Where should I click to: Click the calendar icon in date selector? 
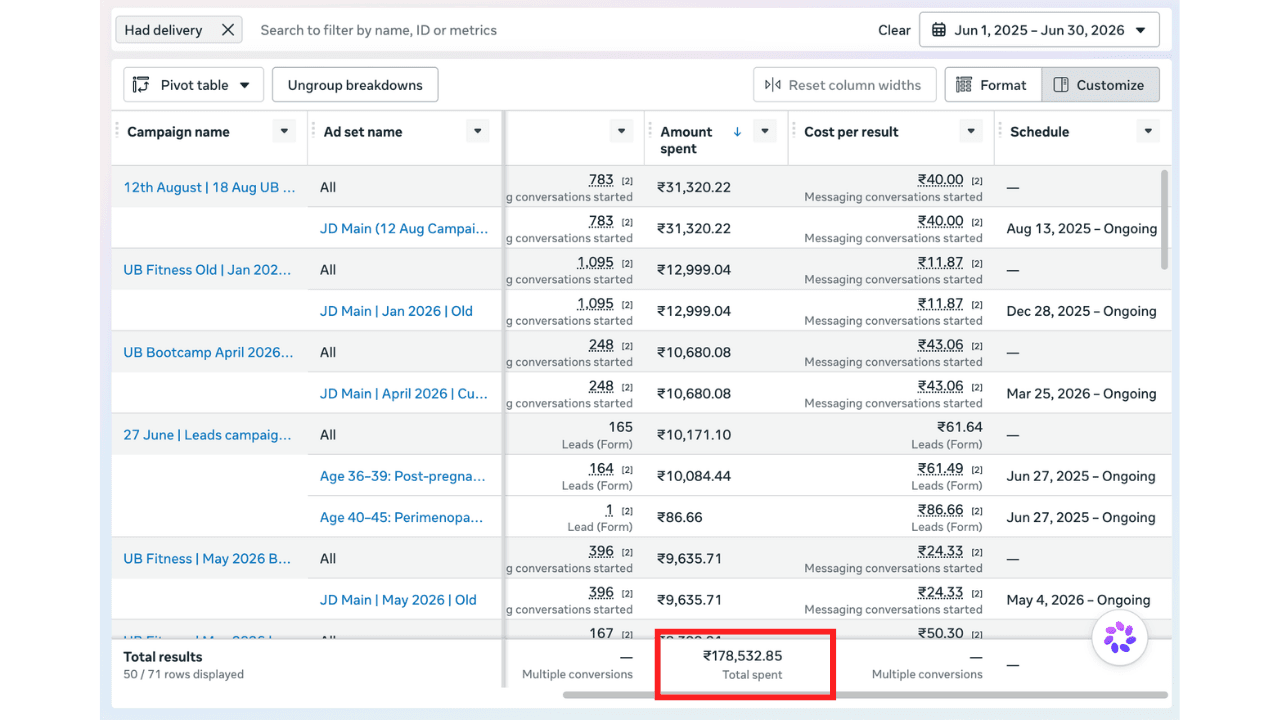tap(939, 30)
